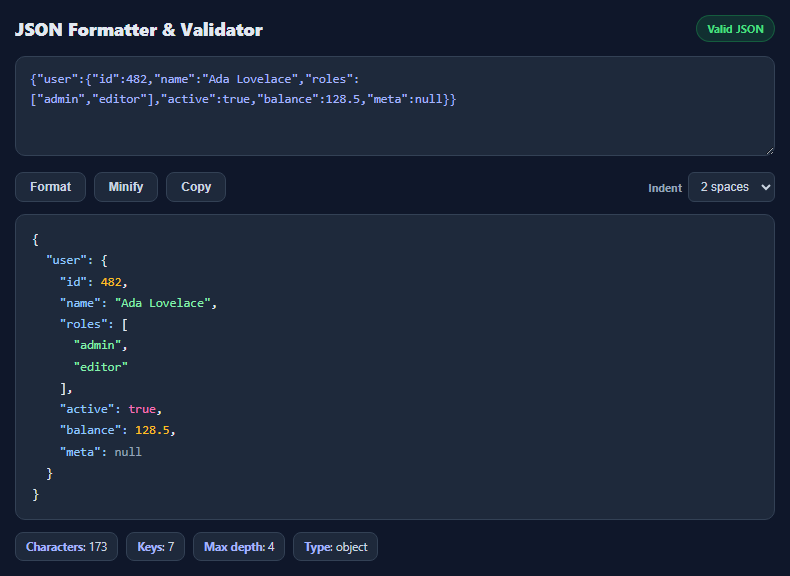This screenshot has height=576, width=790.
Task: Click the "roles": [ output line
Action: 94,325
